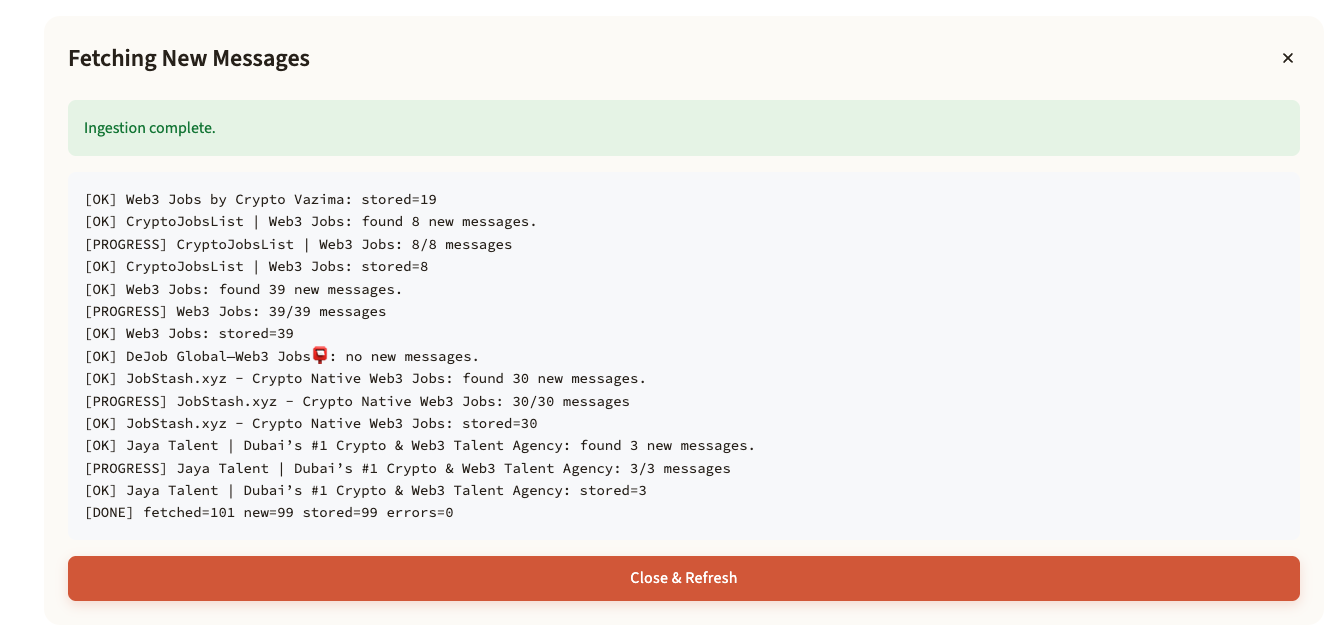Click the CryptoJobsList 8/8 progress line
The width and height of the screenshot is (1341, 642).
pos(298,244)
